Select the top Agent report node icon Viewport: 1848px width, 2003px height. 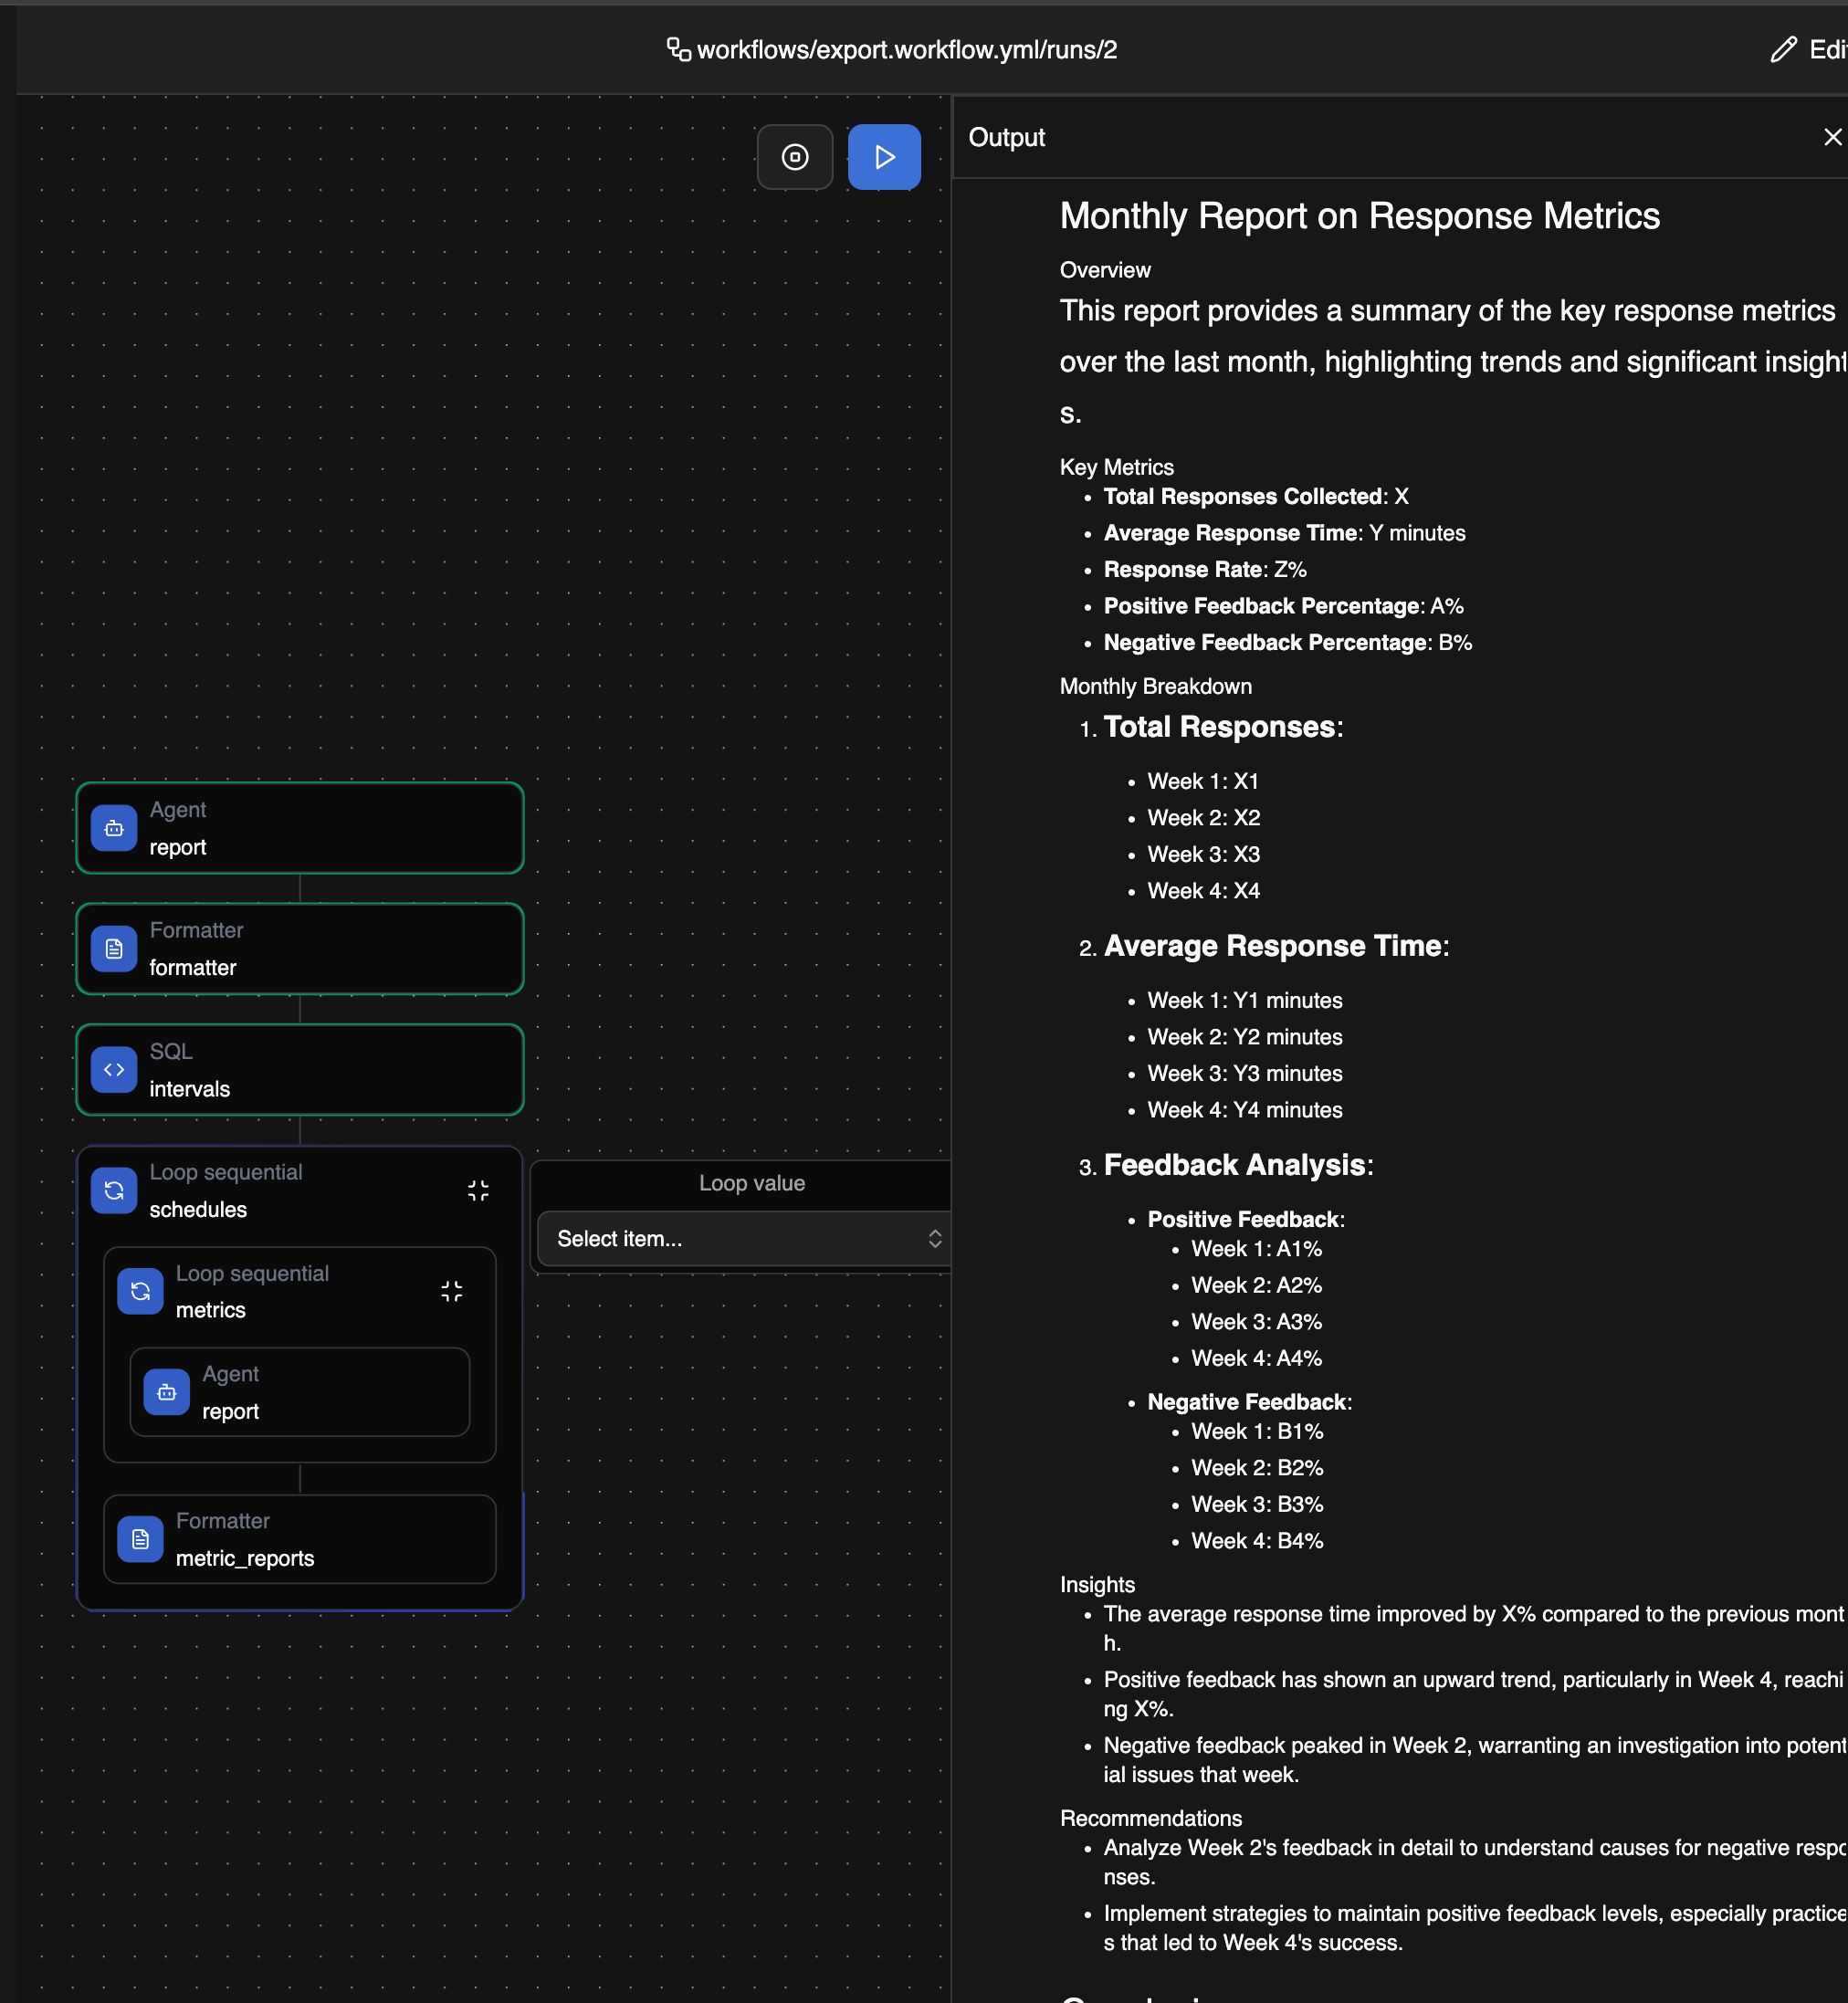[114, 828]
